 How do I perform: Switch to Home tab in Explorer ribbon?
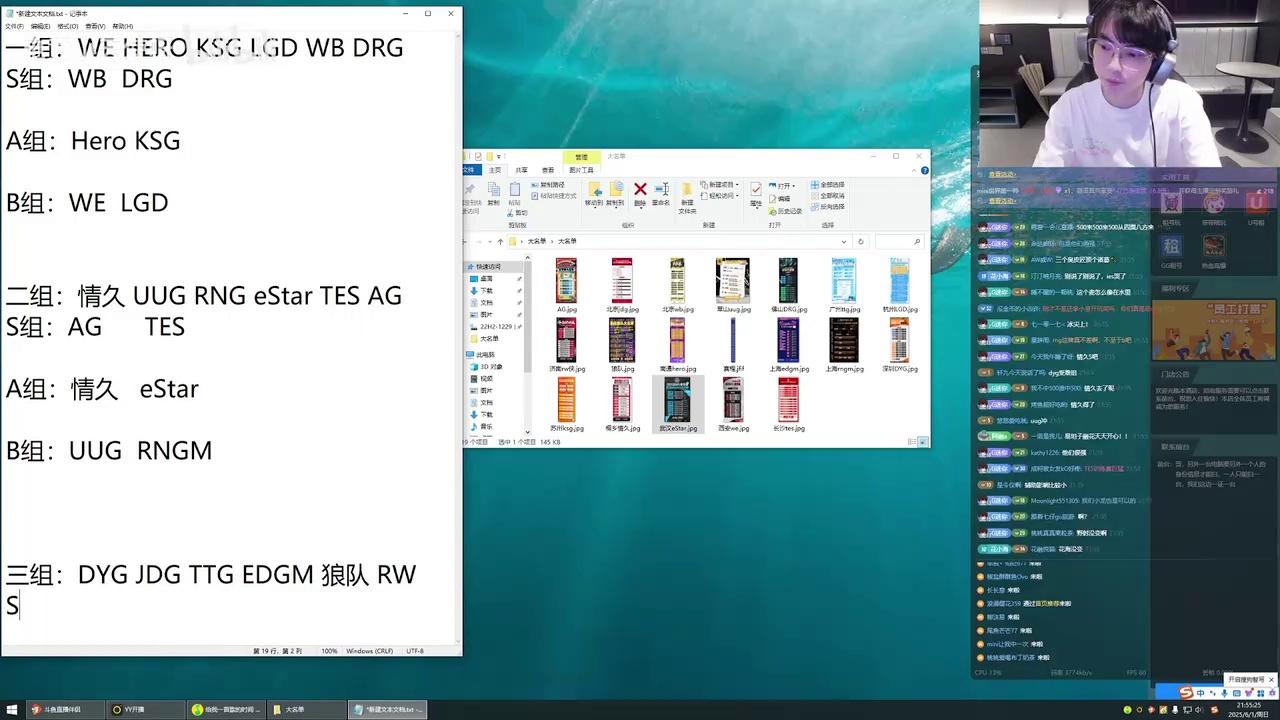tap(495, 170)
